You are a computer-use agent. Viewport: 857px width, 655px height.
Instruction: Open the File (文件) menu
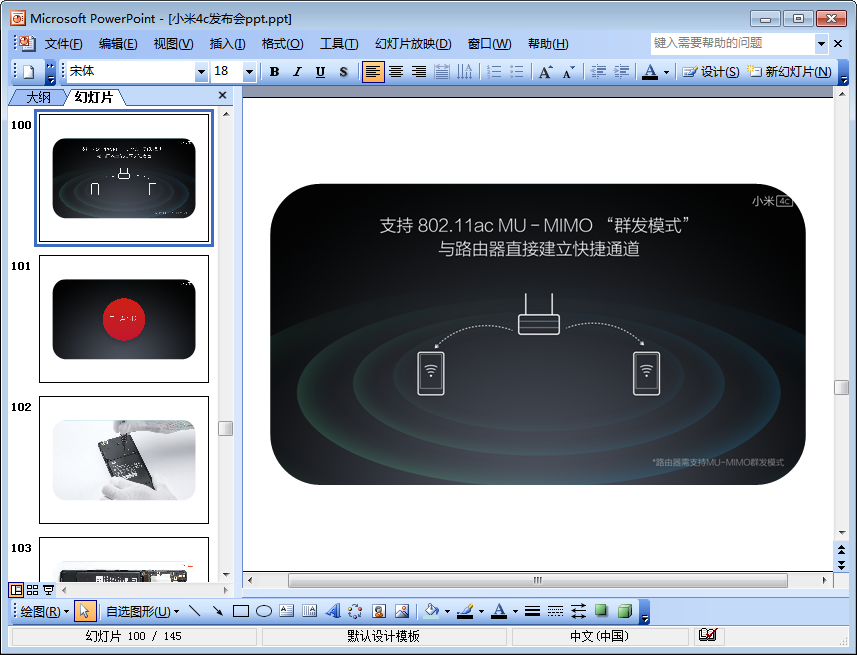[x=63, y=44]
